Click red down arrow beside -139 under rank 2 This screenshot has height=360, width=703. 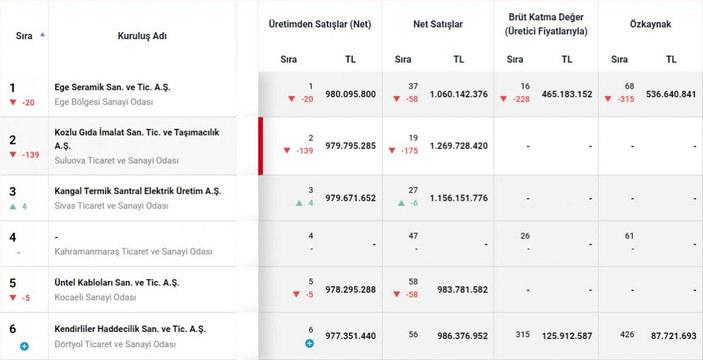pyautogui.click(x=13, y=155)
